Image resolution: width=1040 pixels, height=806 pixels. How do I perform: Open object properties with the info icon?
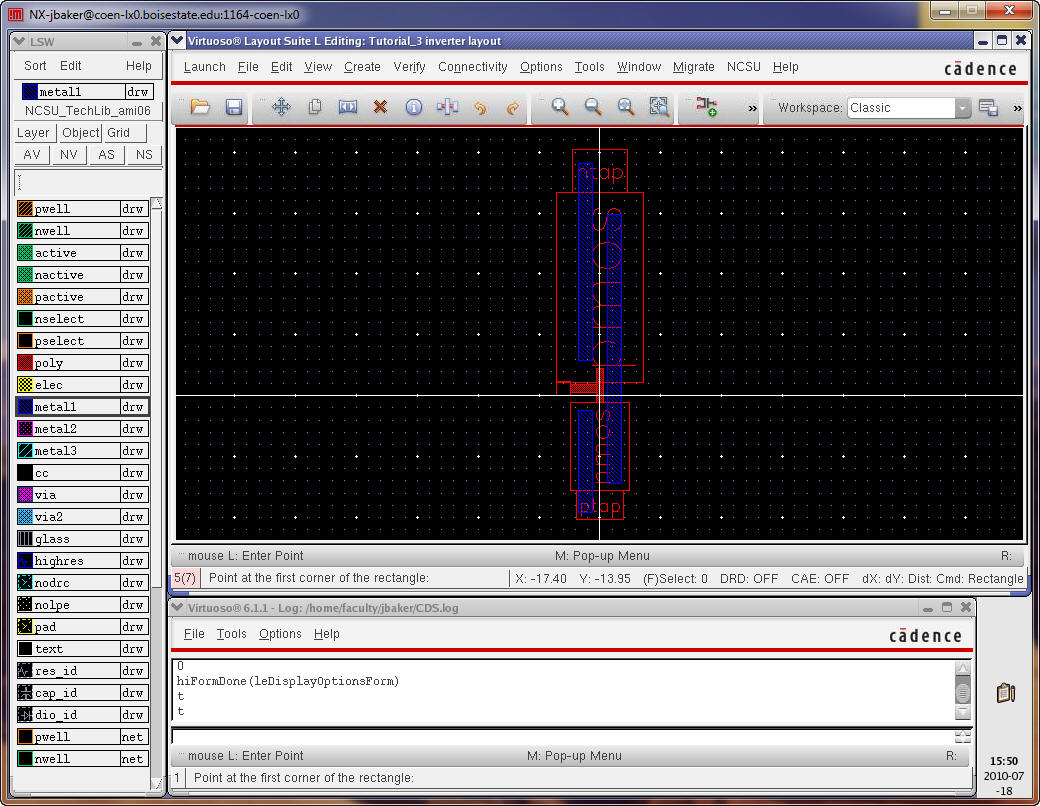(413, 107)
